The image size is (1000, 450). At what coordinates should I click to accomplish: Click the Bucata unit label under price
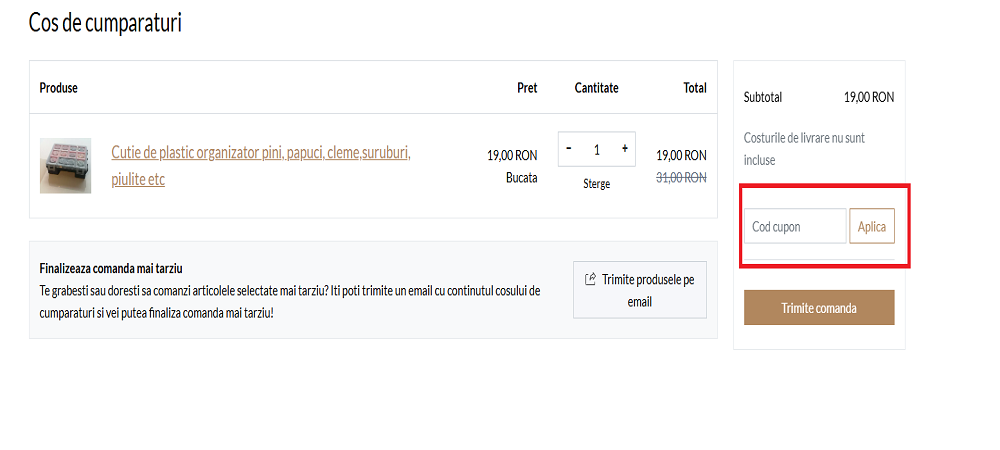click(x=521, y=177)
